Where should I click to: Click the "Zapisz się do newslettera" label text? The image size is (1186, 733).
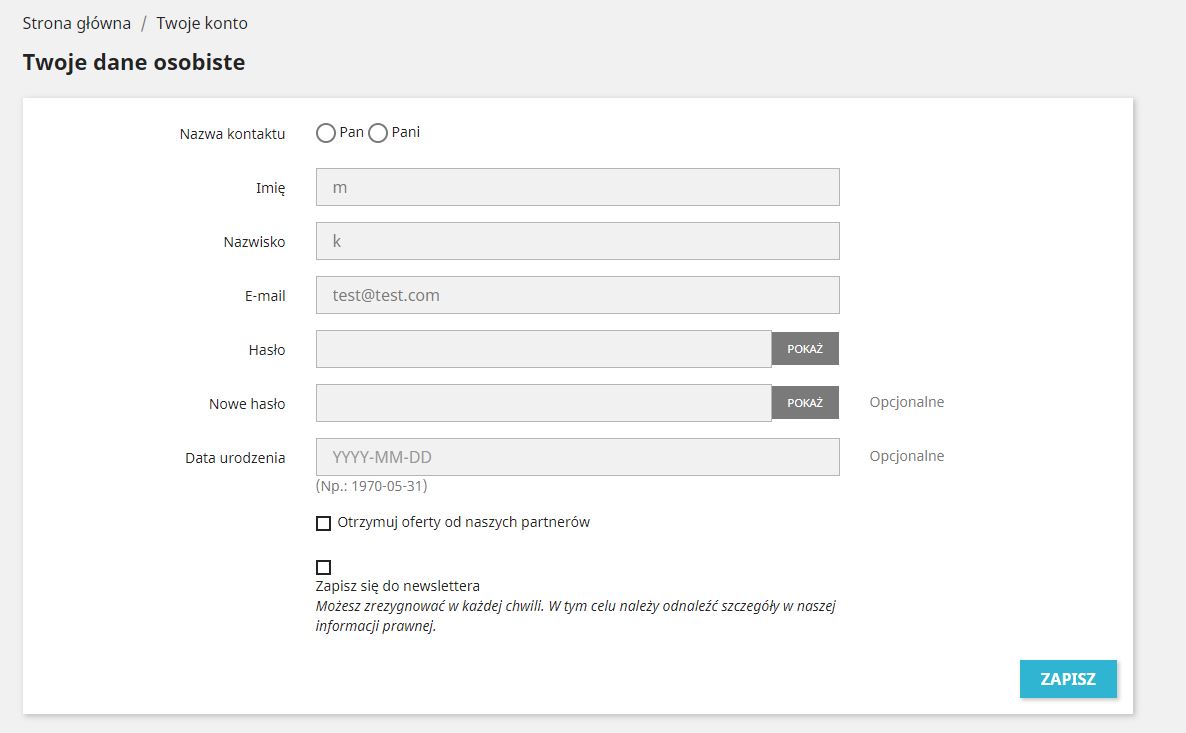(x=398, y=586)
